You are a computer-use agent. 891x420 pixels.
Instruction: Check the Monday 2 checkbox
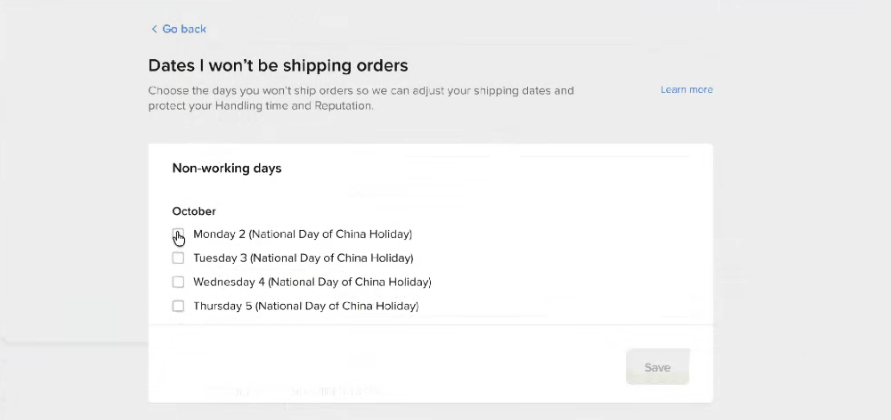tap(178, 235)
